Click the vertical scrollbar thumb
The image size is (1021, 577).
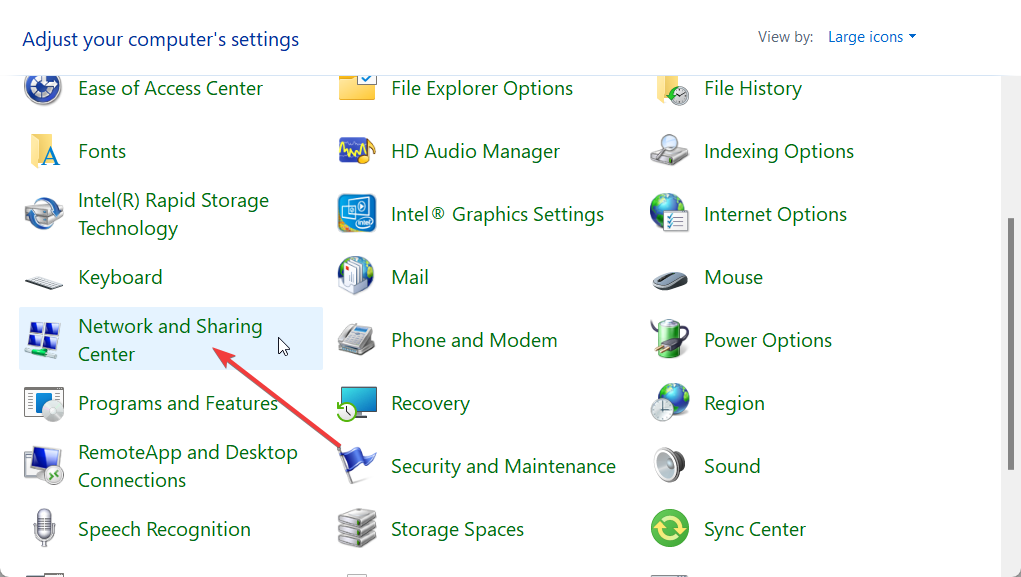point(1011,343)
